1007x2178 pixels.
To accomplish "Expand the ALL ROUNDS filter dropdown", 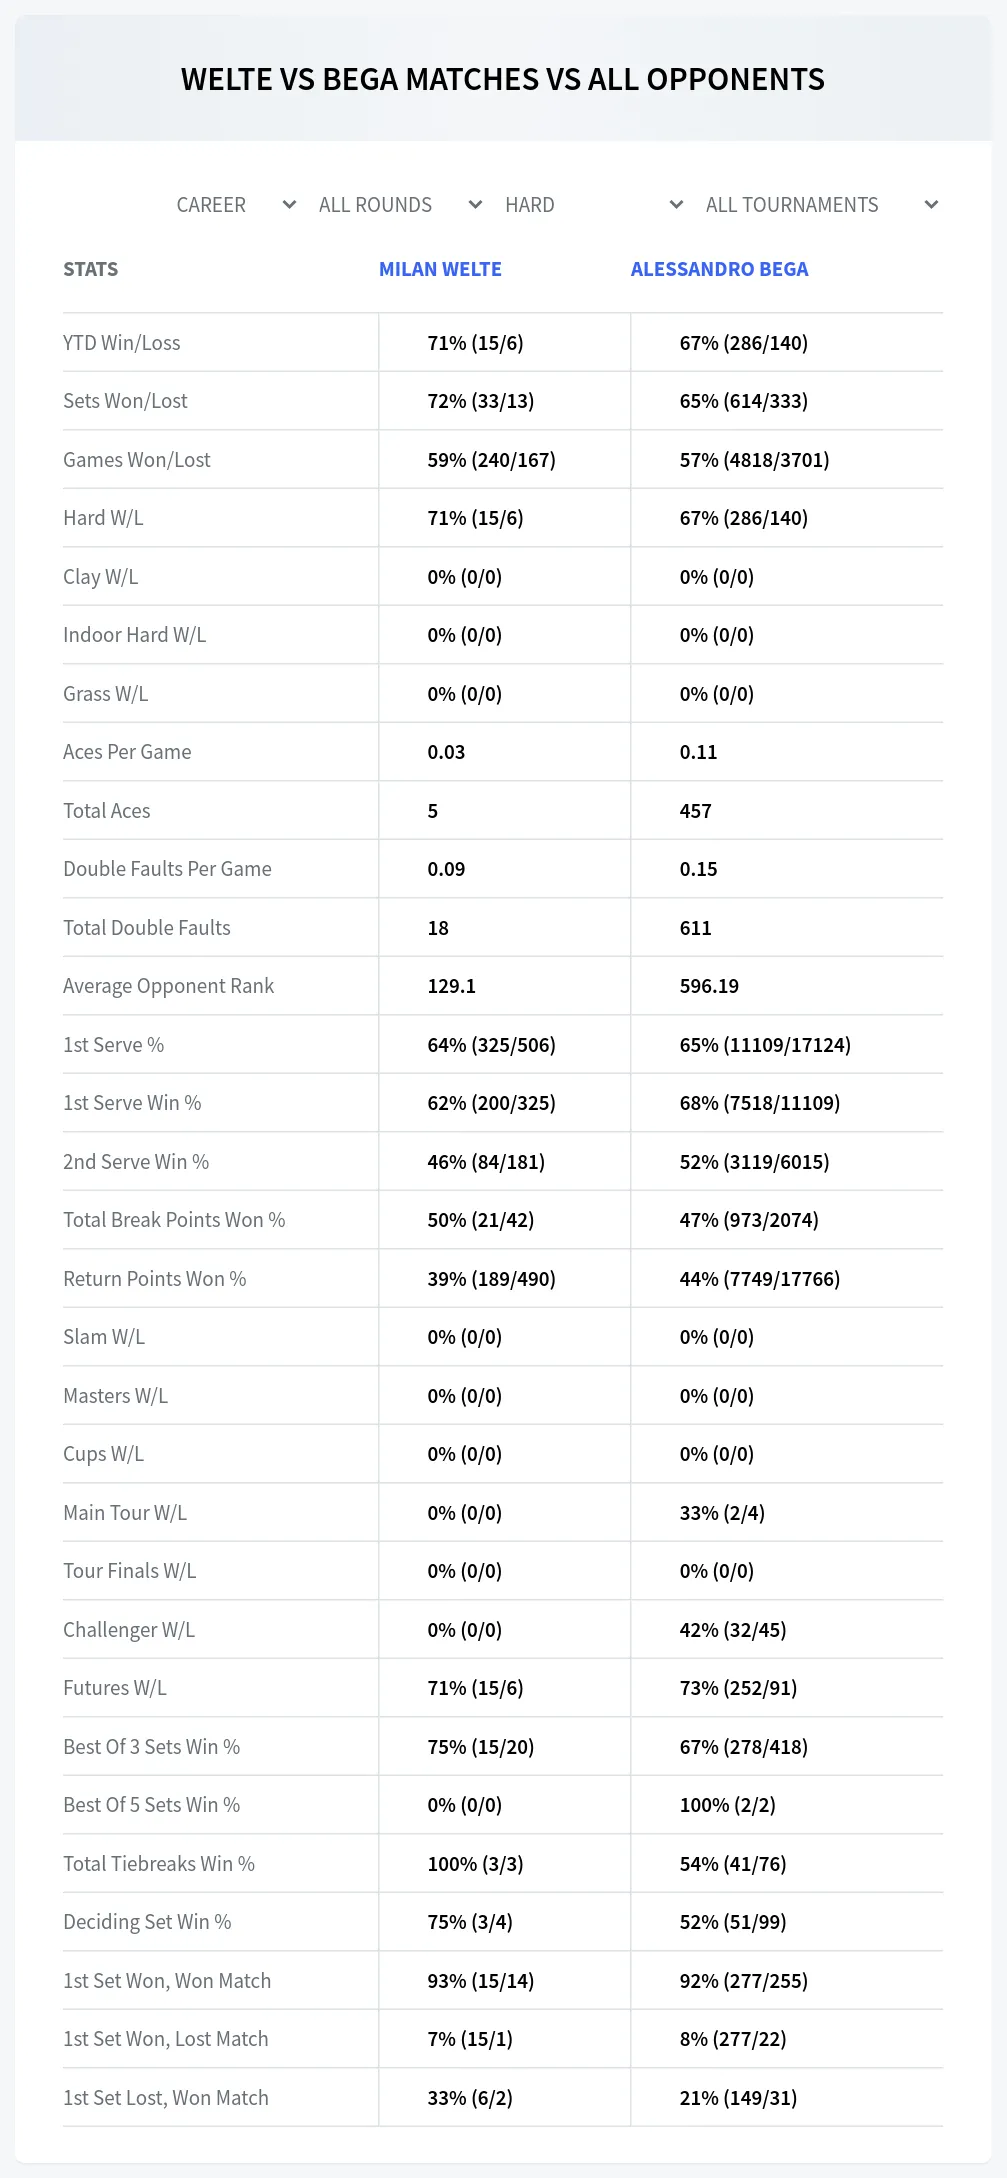I will pyautogui.click(x=400, y=205).
